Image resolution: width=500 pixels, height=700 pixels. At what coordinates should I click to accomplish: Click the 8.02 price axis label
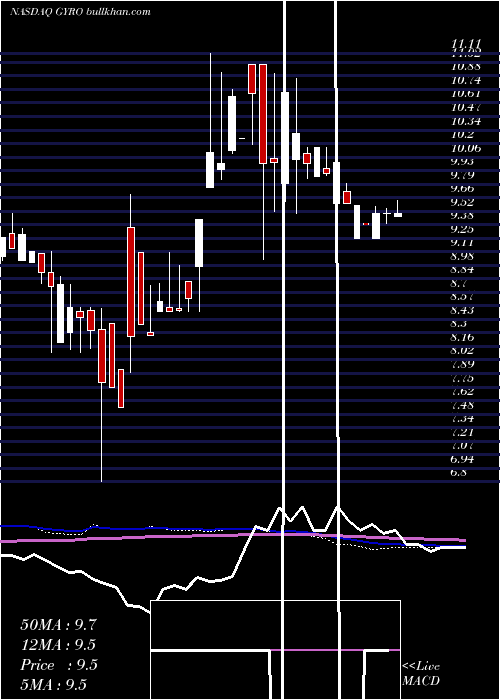[x=462, y=351]
